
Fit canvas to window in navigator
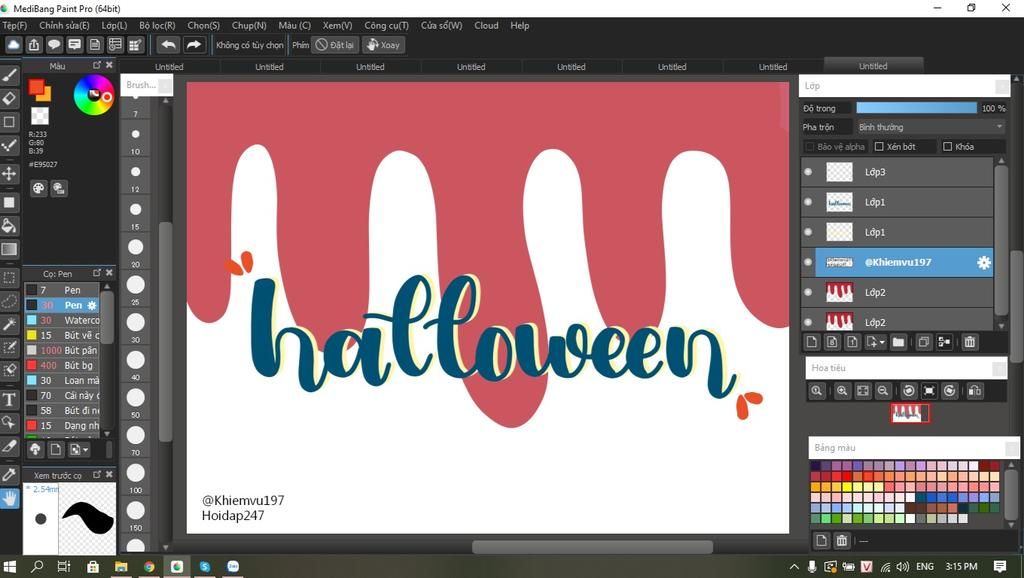point(863,391)
